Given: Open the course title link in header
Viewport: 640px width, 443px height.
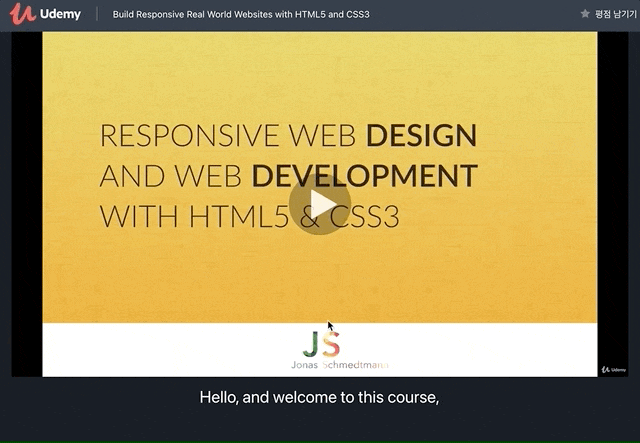Looking at the screenshot, I should pos(241,14).
